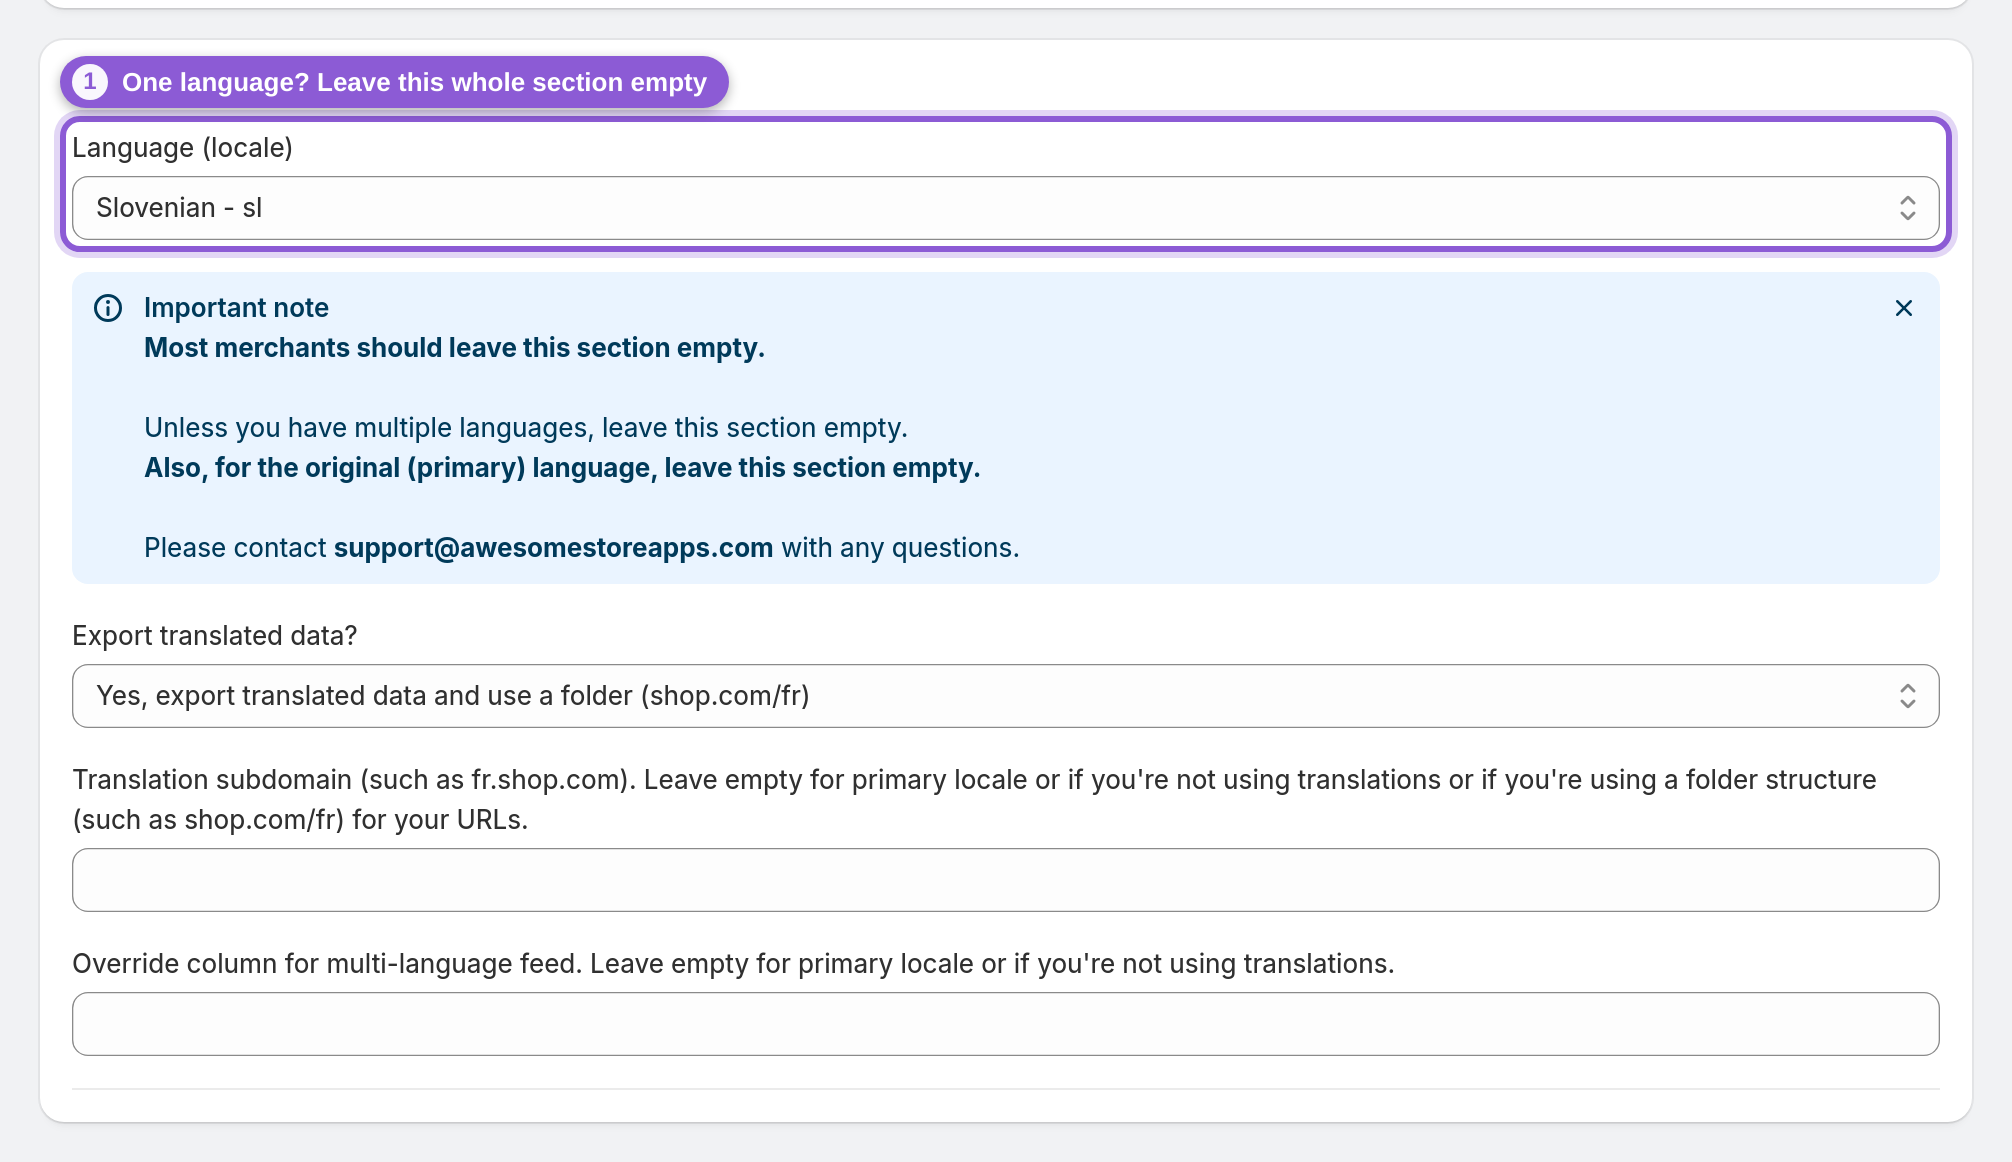Click the info icon beside Important note
The height and width of the screenshot is (1162, 2012).
pos(108,308)
